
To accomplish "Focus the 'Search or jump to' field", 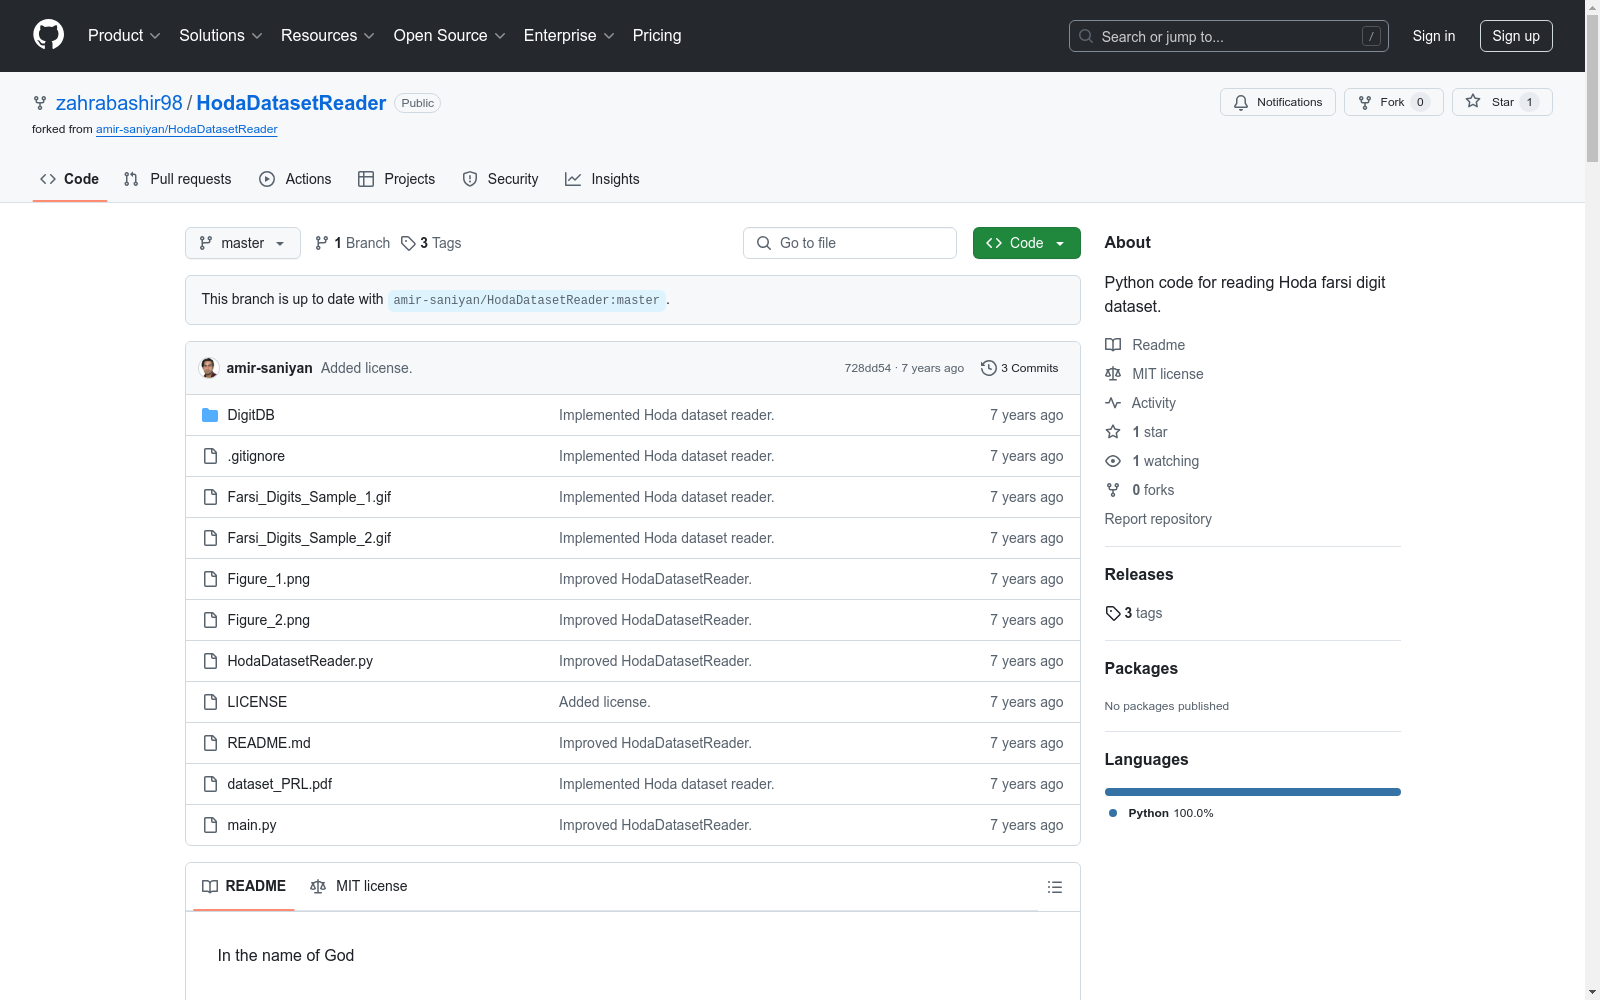I will [x=1229, y=36].
